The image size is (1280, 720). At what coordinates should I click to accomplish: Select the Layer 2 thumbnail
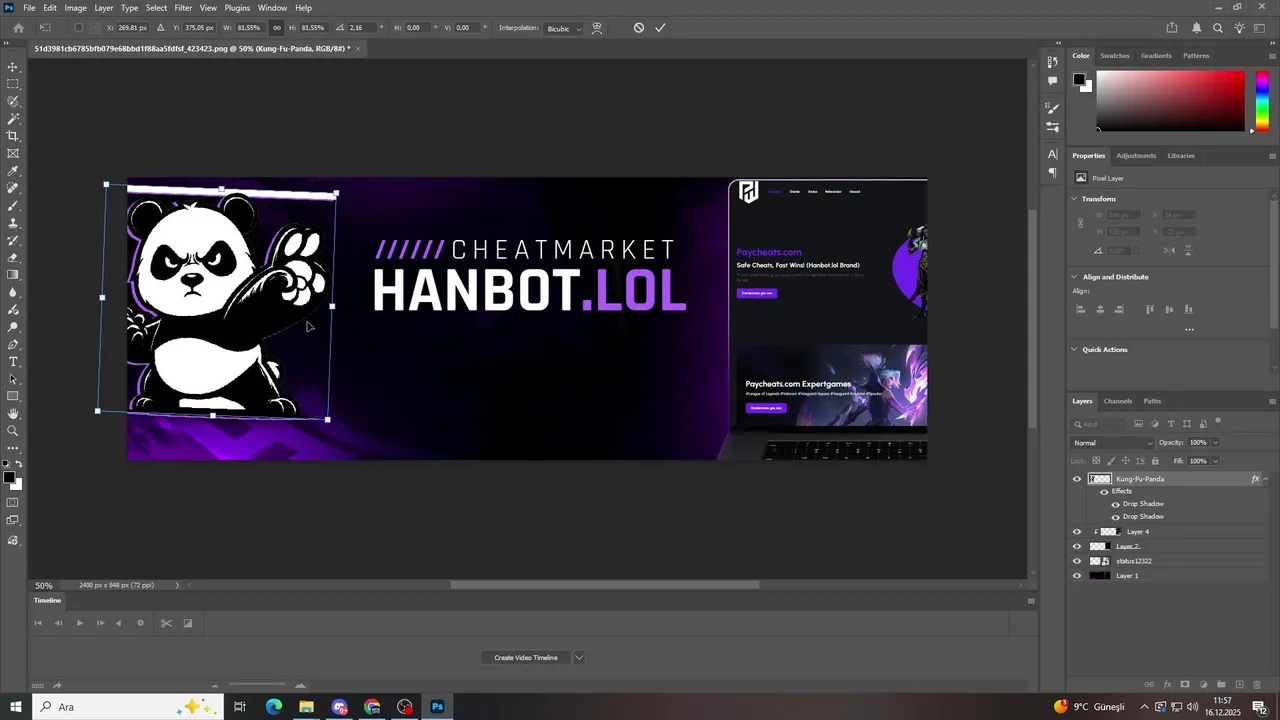coord(1099,547)
